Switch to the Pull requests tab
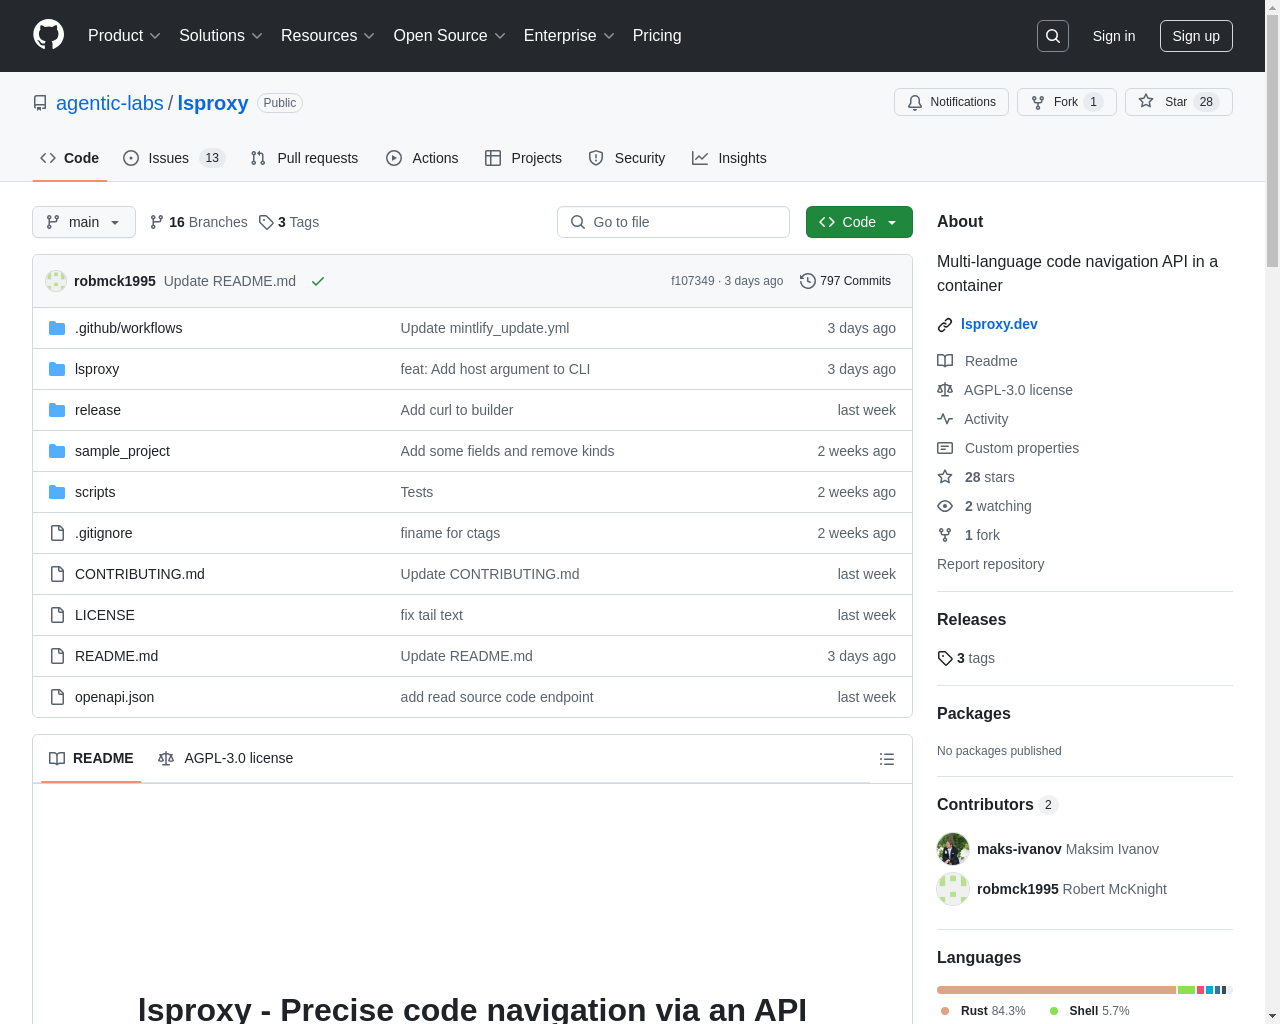Image resolution: width=1280 pixels, height=1024 pixels. pyautogui.click(x=304, y=158)
